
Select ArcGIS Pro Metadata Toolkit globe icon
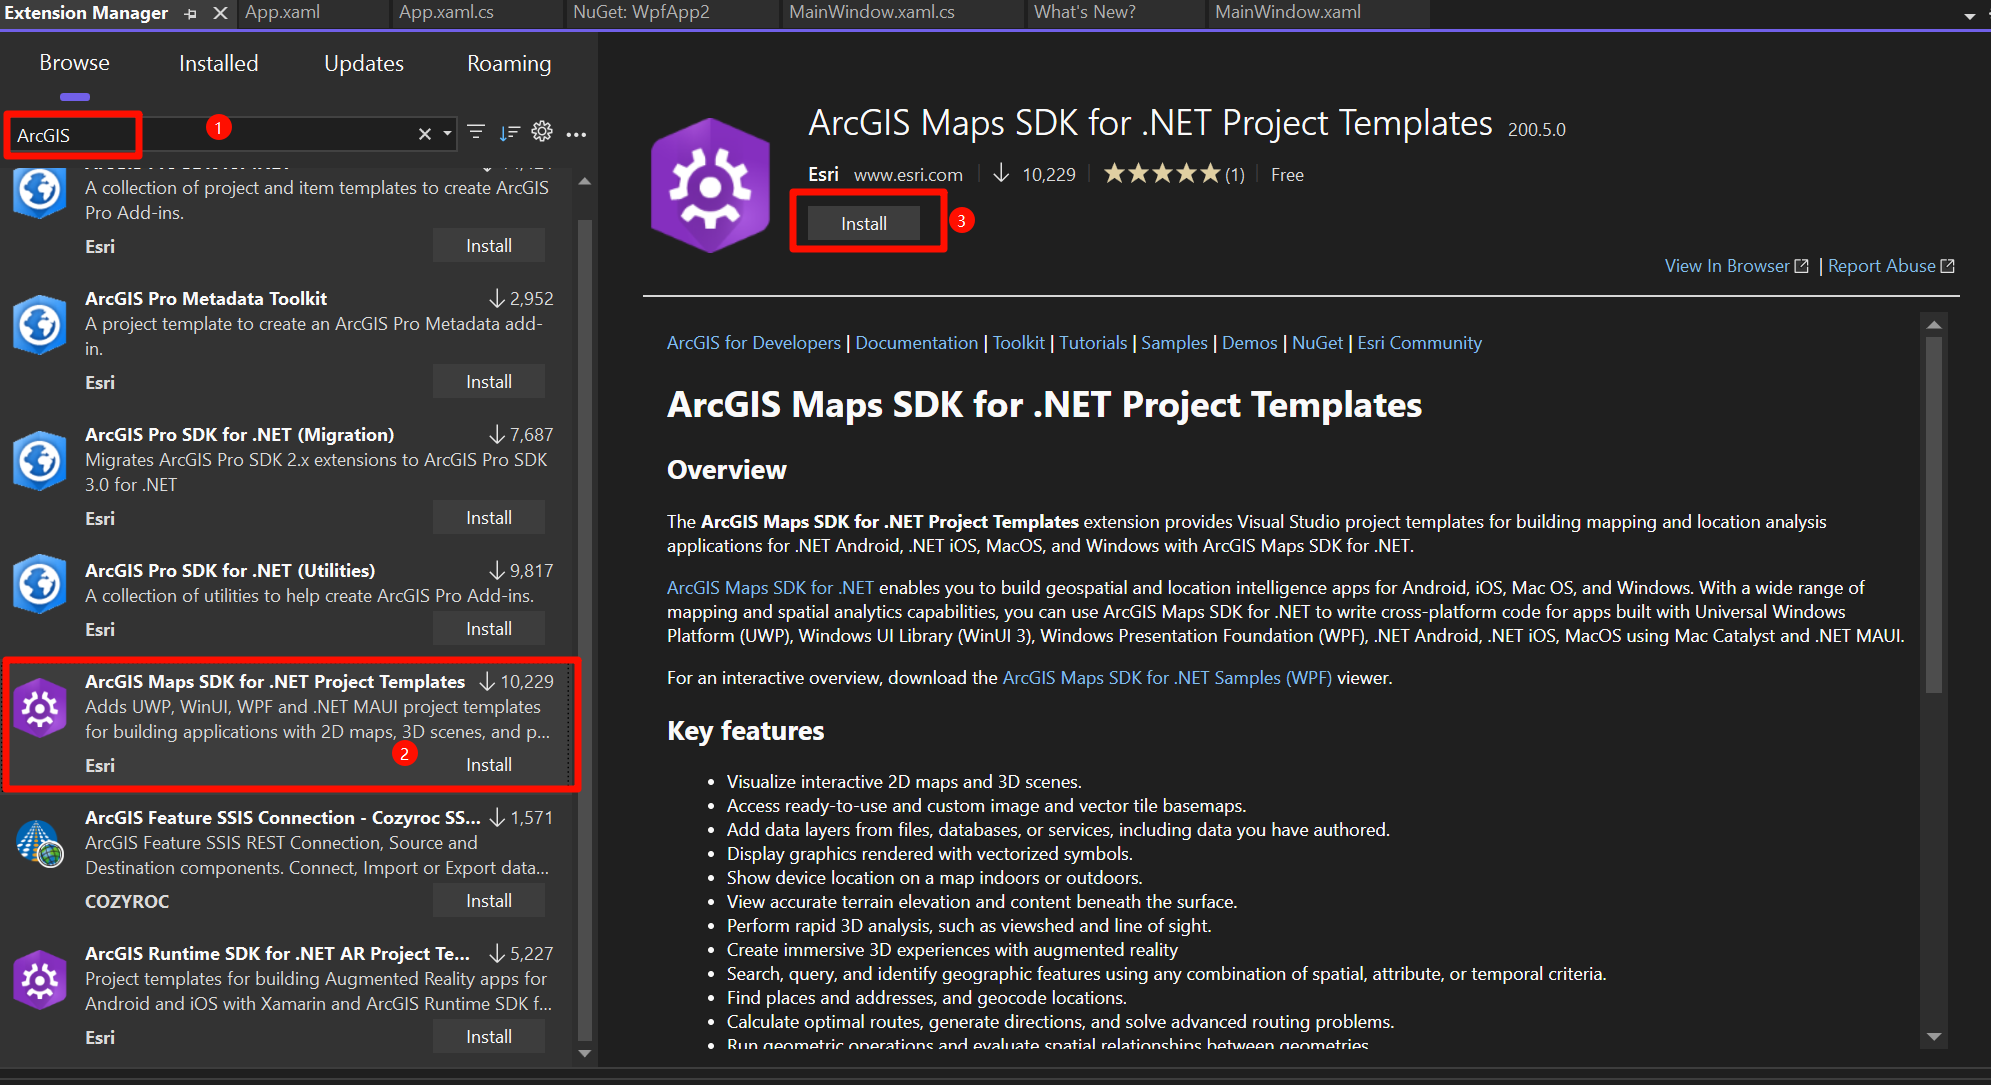pyautogui.click(x=40, y=324)
